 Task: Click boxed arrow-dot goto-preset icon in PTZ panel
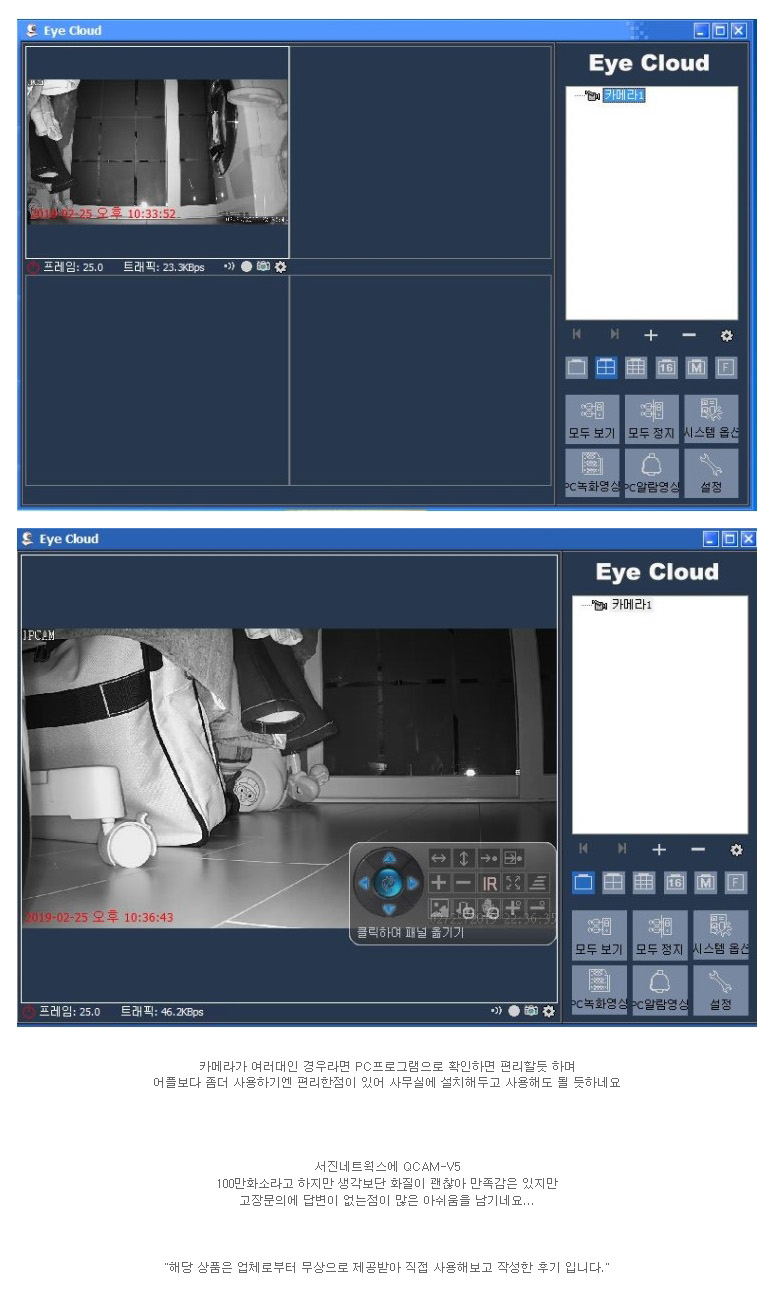[513, 858]
